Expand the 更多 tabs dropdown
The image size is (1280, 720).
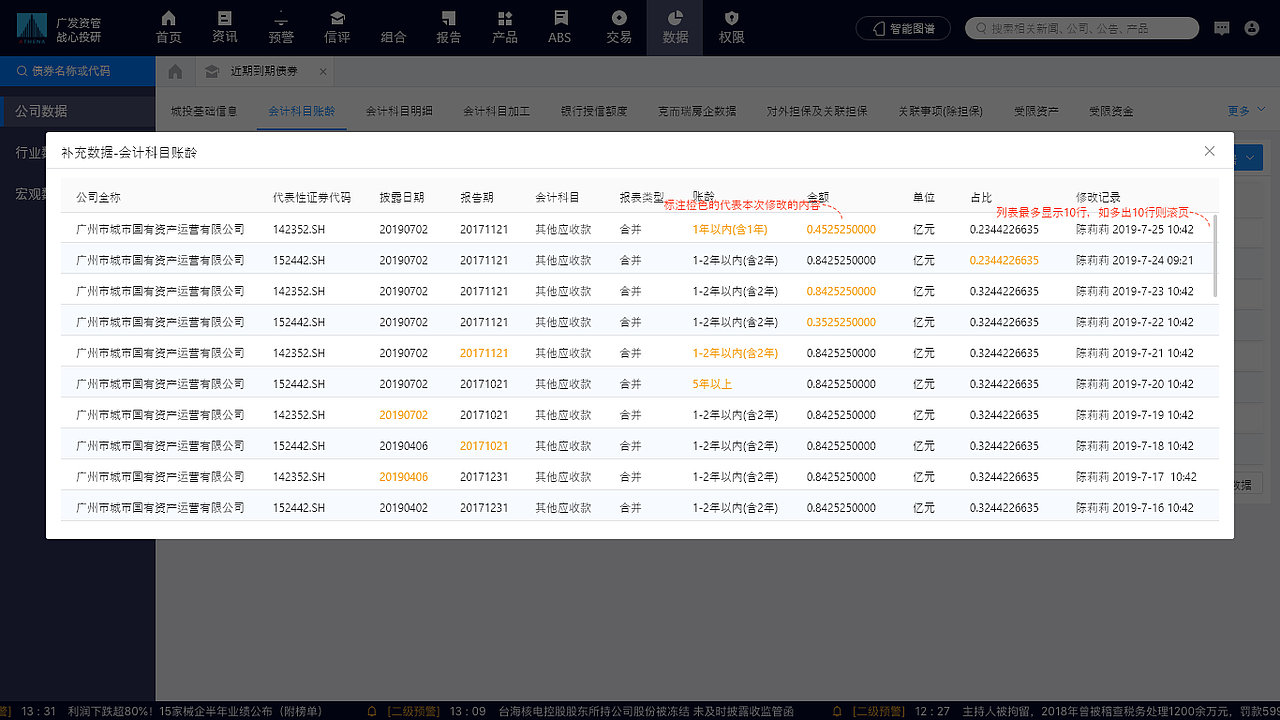click(1246, 111)
